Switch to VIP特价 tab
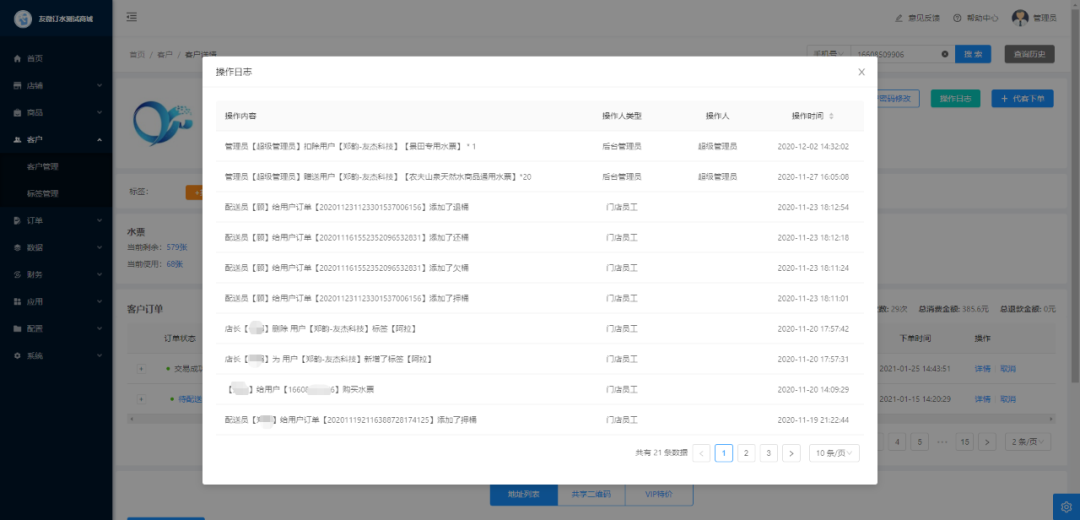Viewport: 1080px width, 520px height. (659, 495)
